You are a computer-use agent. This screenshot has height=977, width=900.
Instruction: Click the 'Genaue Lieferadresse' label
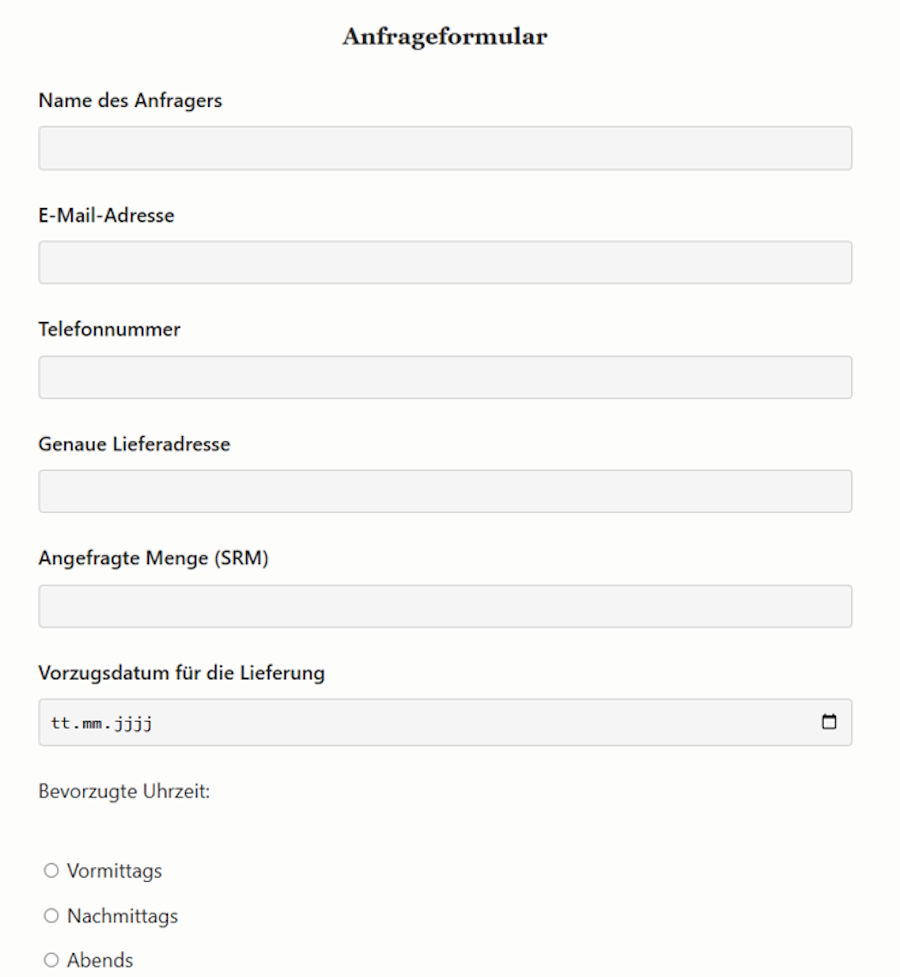134,444
